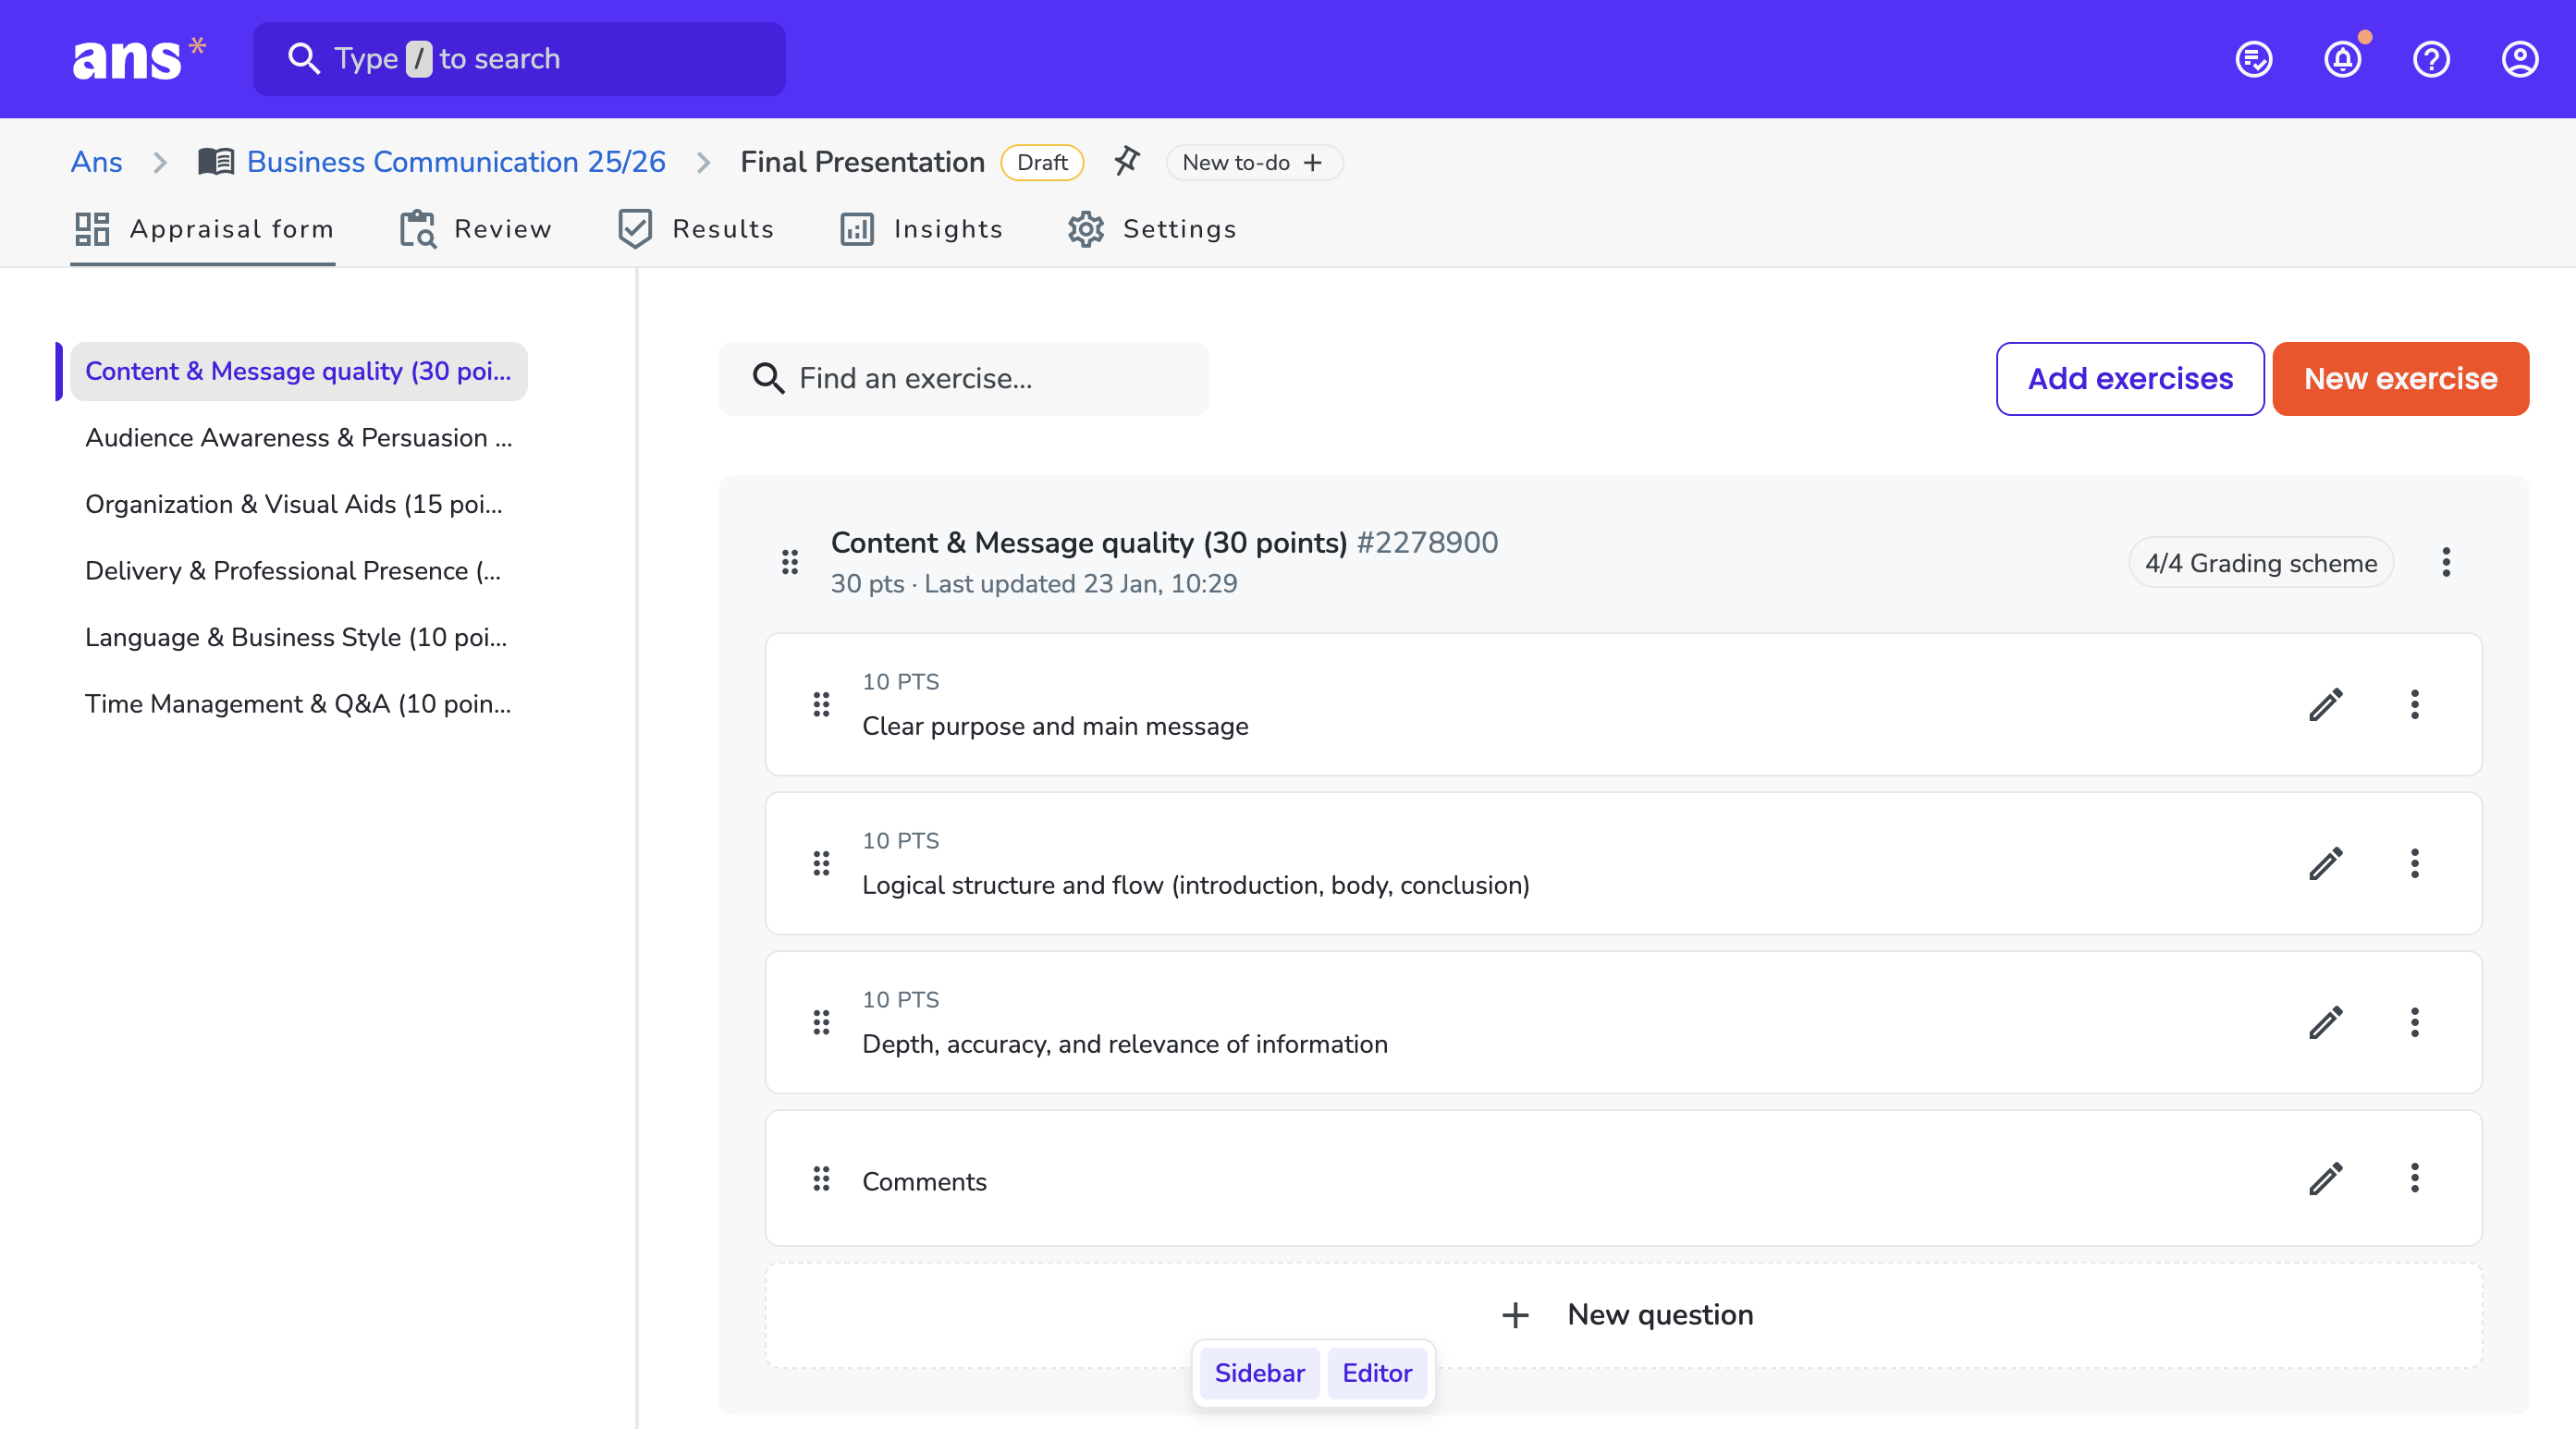The height and width of the screenshot is (1429, 2576).
Task: Open more options for Logical structure and flow
Action: point(2414,863)
